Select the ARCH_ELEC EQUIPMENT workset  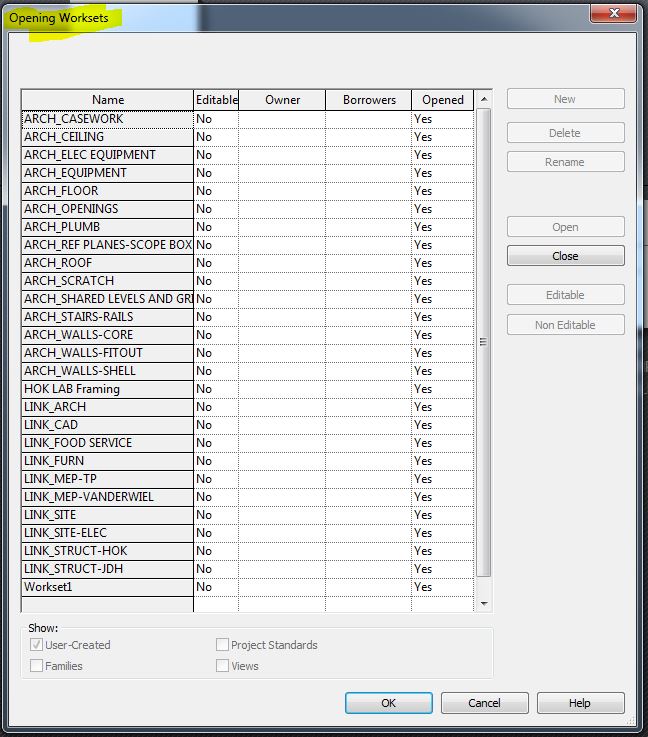108,155
